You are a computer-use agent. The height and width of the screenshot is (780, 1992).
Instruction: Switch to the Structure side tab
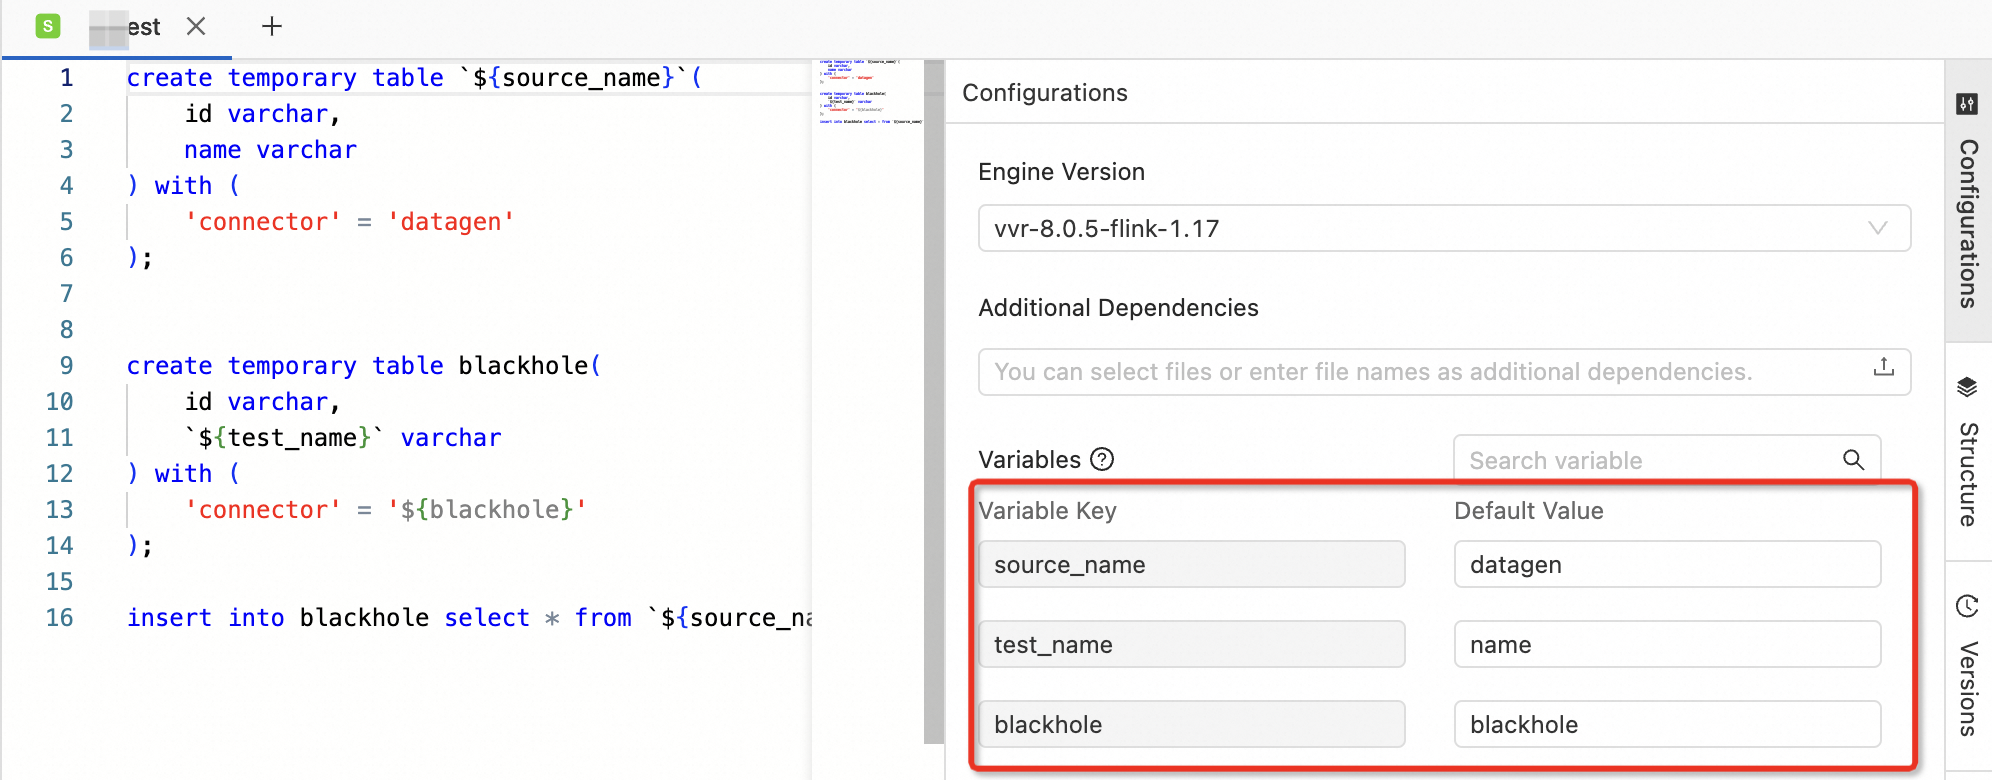[x=1968, y=473]
